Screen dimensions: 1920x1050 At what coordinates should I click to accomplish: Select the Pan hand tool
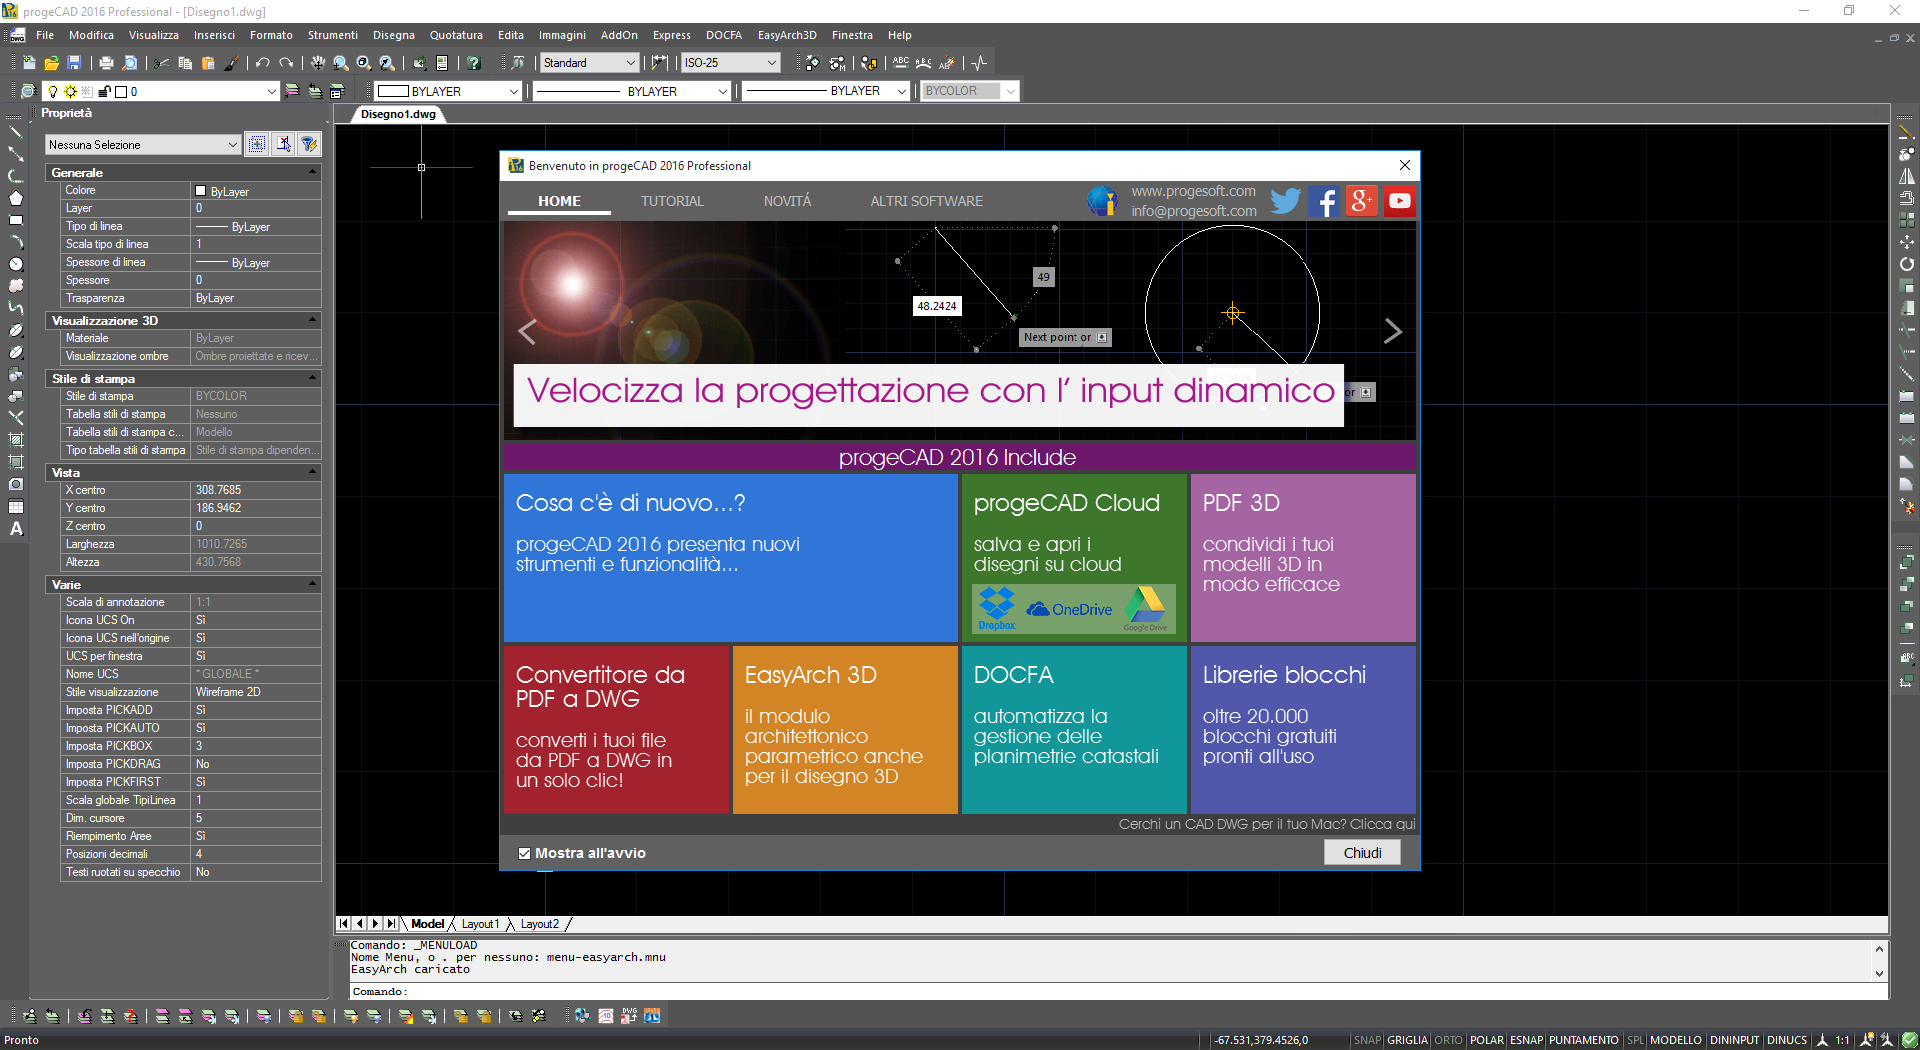tap(318, 63)
